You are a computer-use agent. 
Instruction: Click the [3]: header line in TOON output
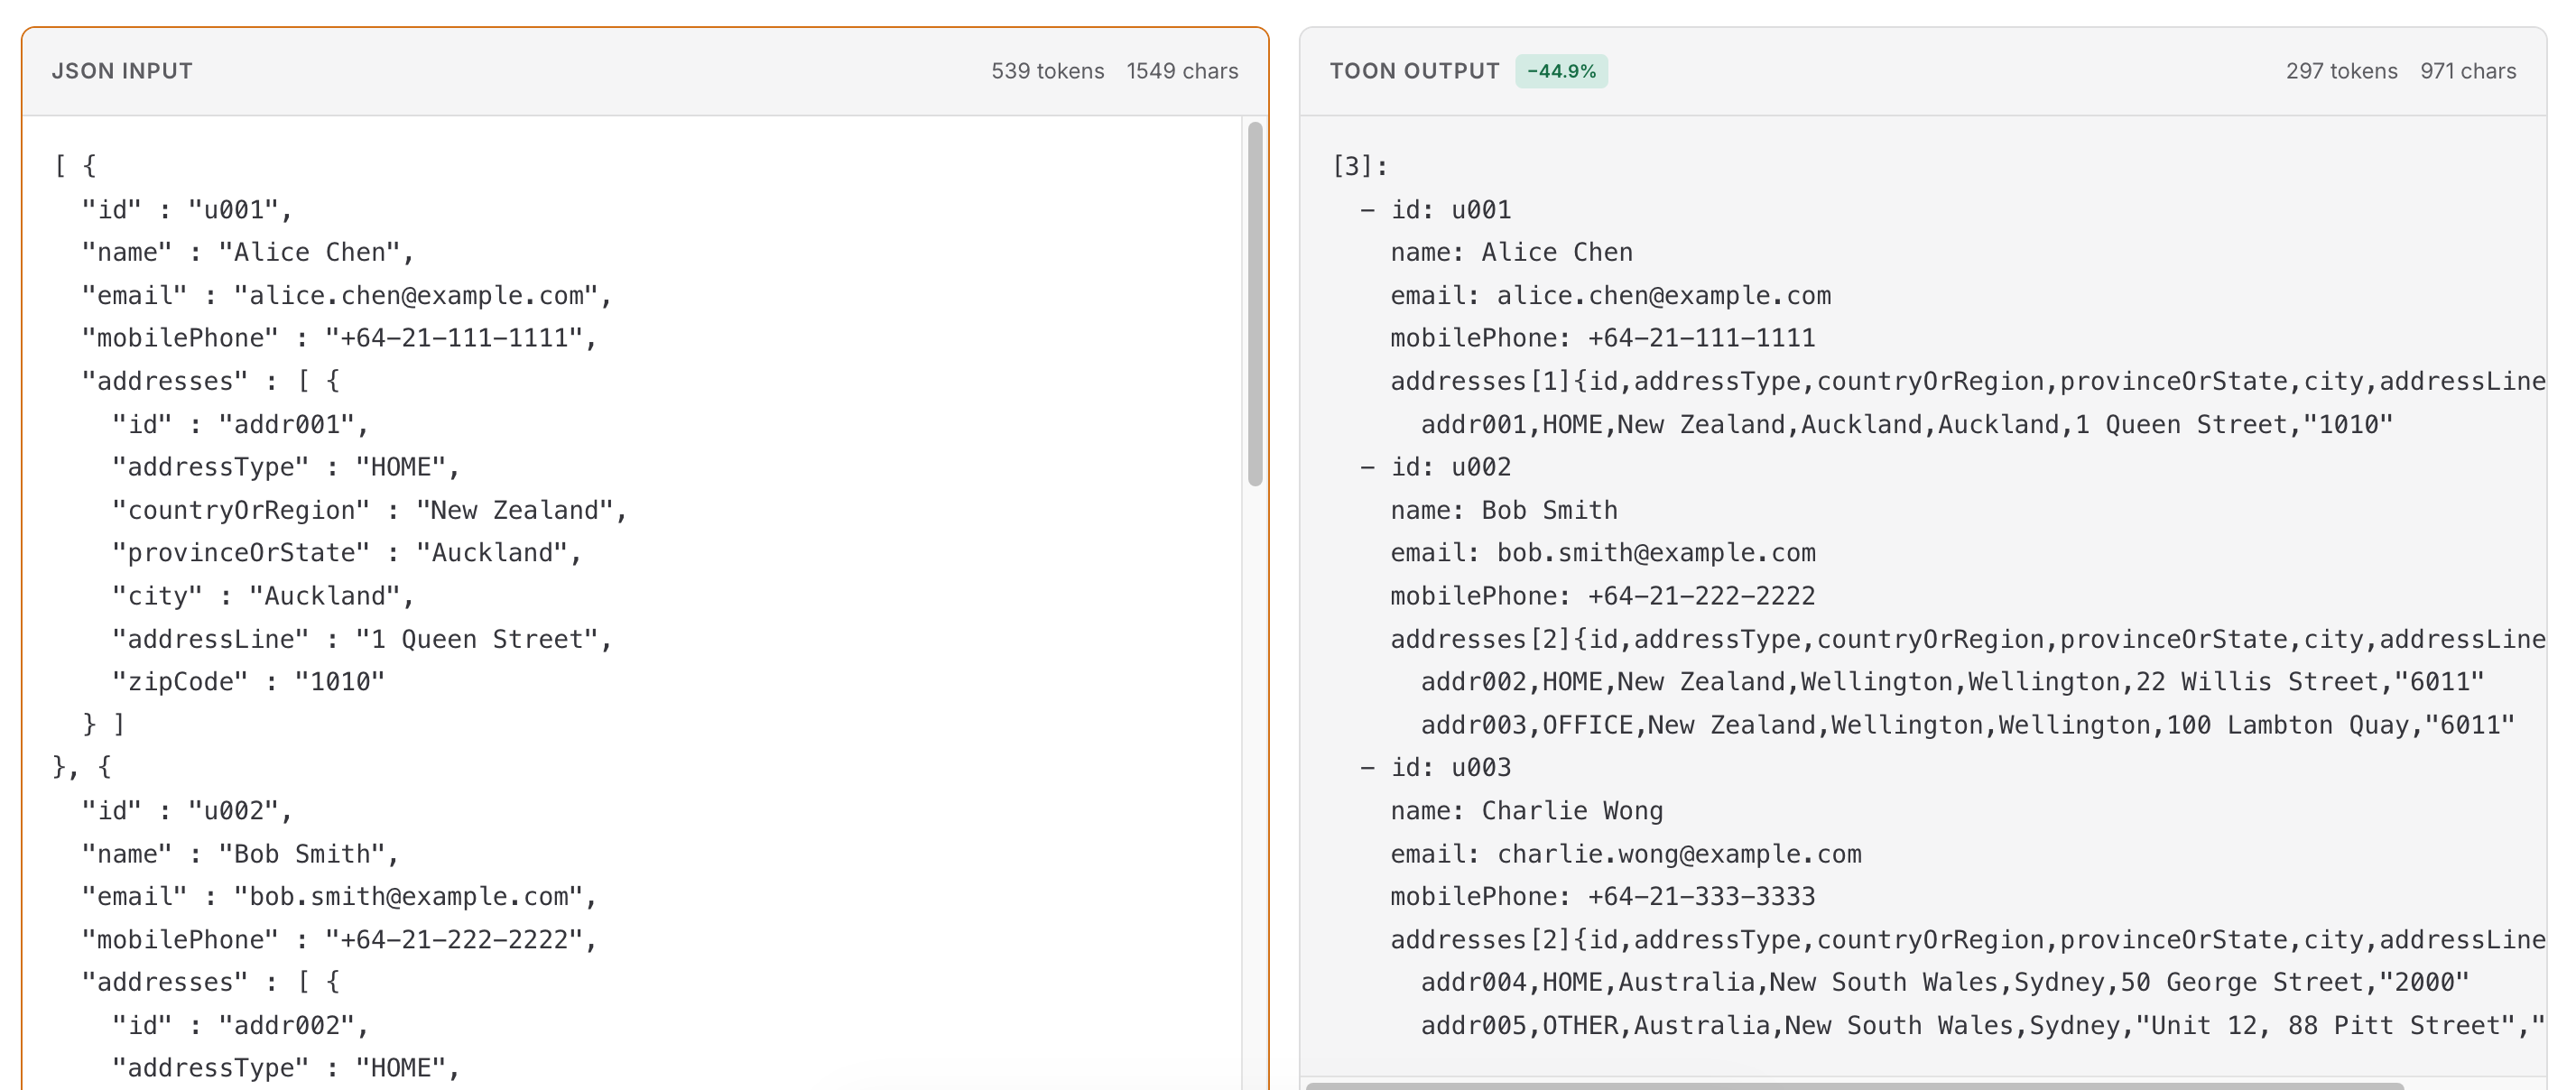pos(1360,167)
